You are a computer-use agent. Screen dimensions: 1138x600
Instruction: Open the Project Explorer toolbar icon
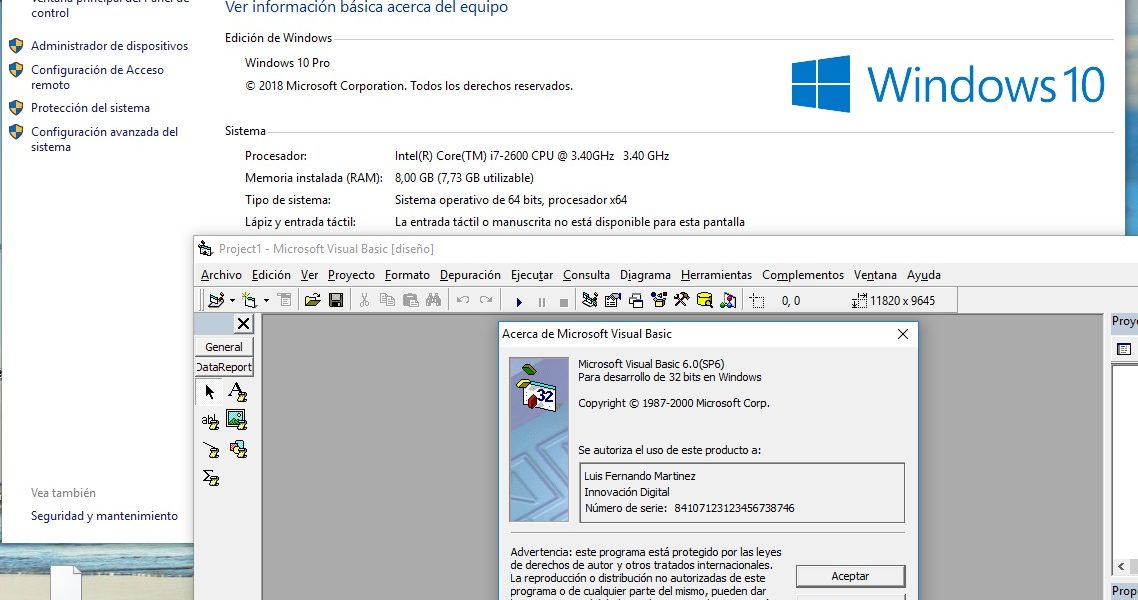point(589,300)
